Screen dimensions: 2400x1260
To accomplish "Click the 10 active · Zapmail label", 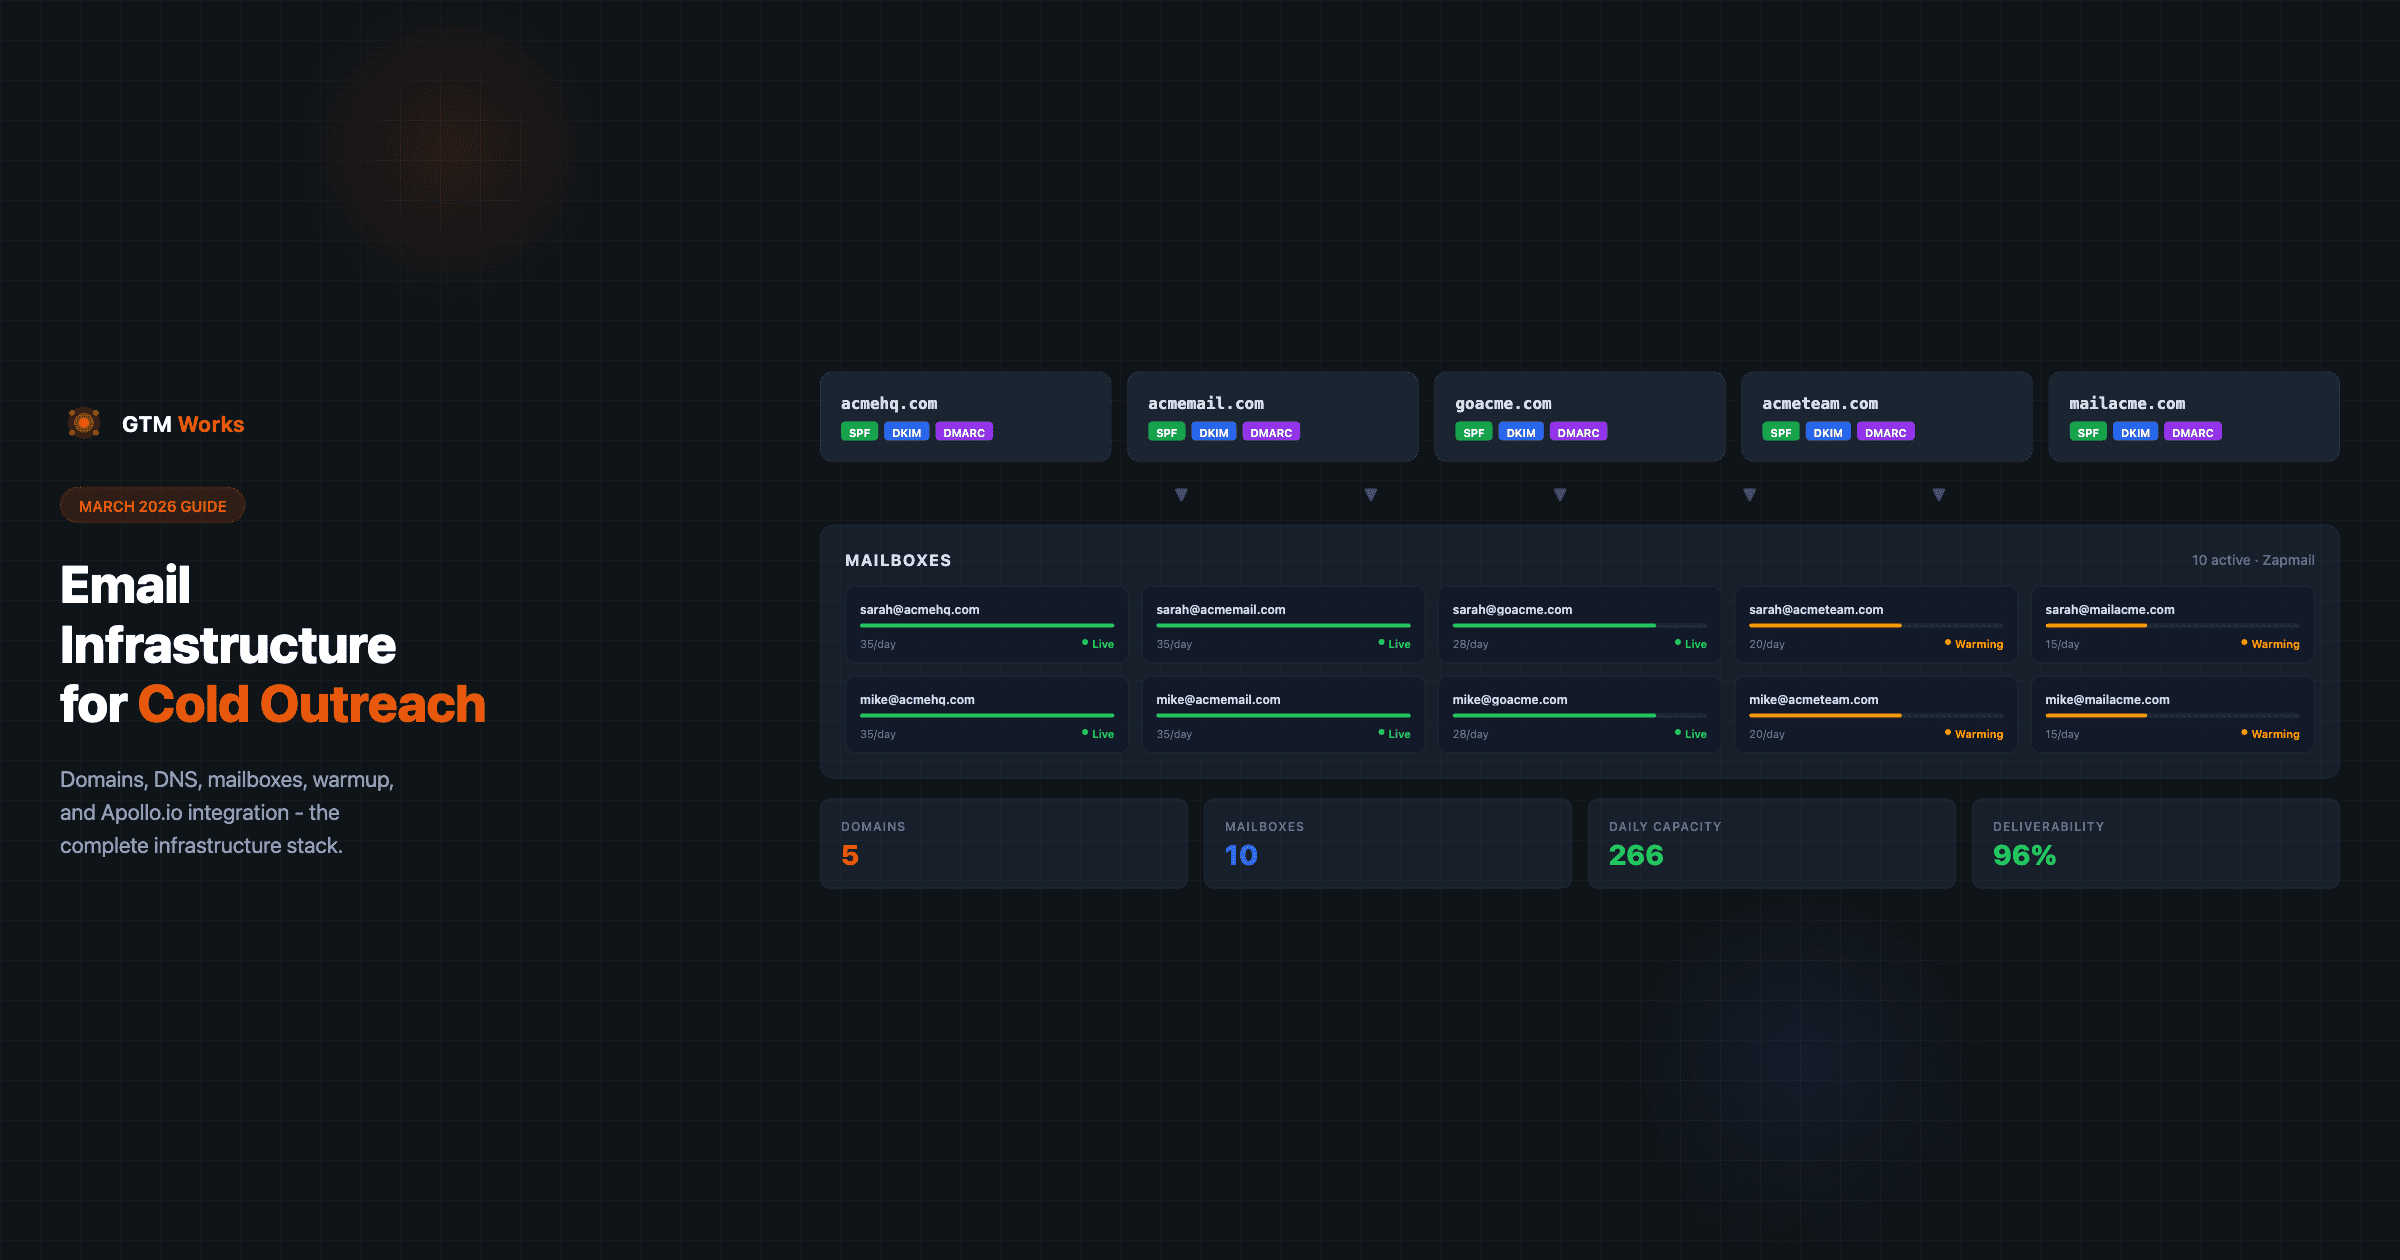I will (x=2252, y=560).
